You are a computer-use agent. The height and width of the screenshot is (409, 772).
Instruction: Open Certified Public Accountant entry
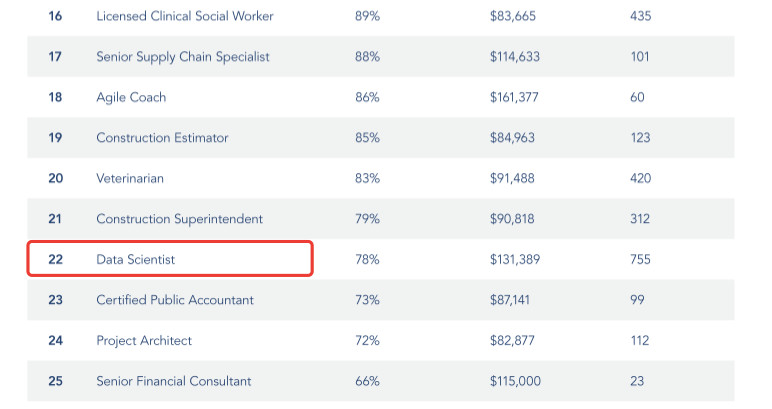(175, 300)
